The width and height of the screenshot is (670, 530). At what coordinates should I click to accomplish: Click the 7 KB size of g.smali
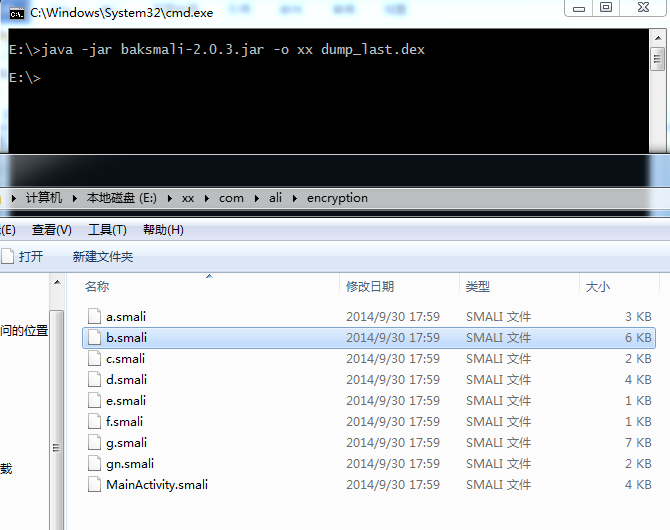tap(638, 442)
